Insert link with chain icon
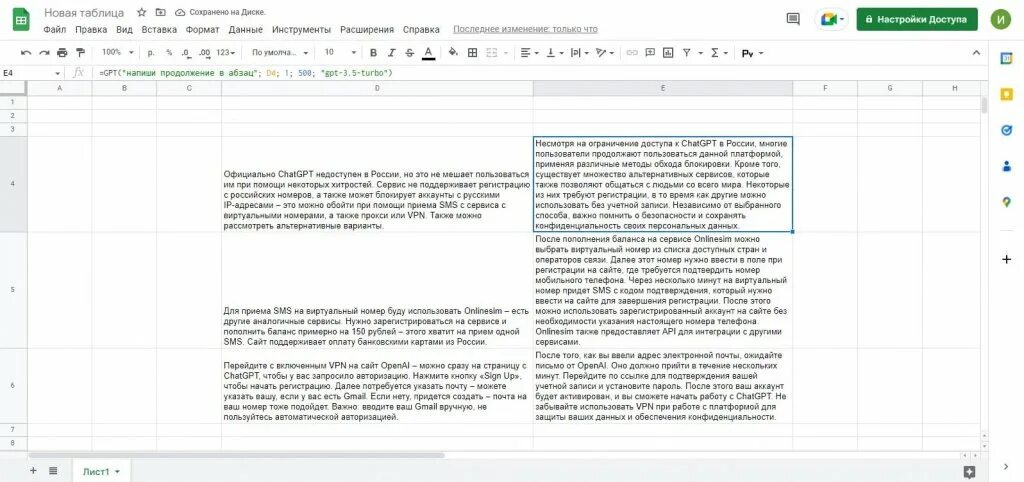Viewport: 1024px width, 482px height. (x=632, y=52)
